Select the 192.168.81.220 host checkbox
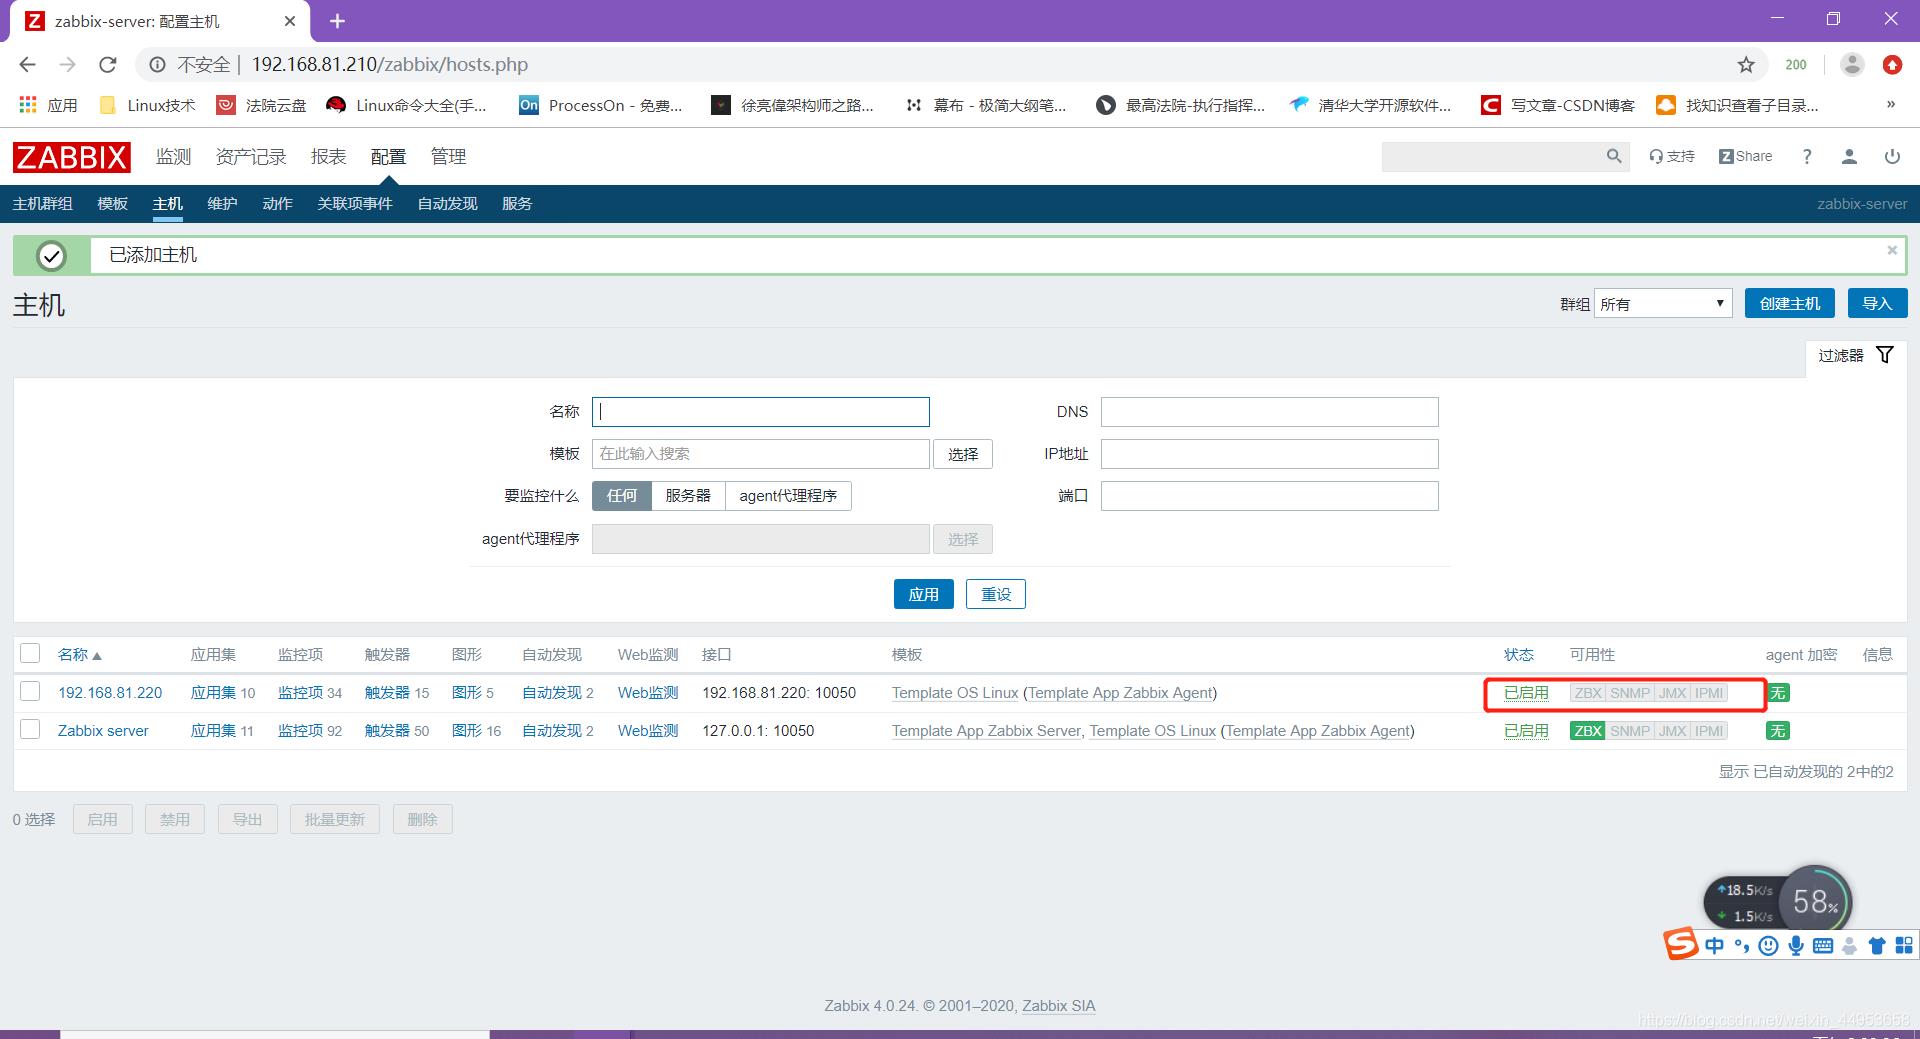Viewport: 1920px width, 1039px height. click(30, 691)
